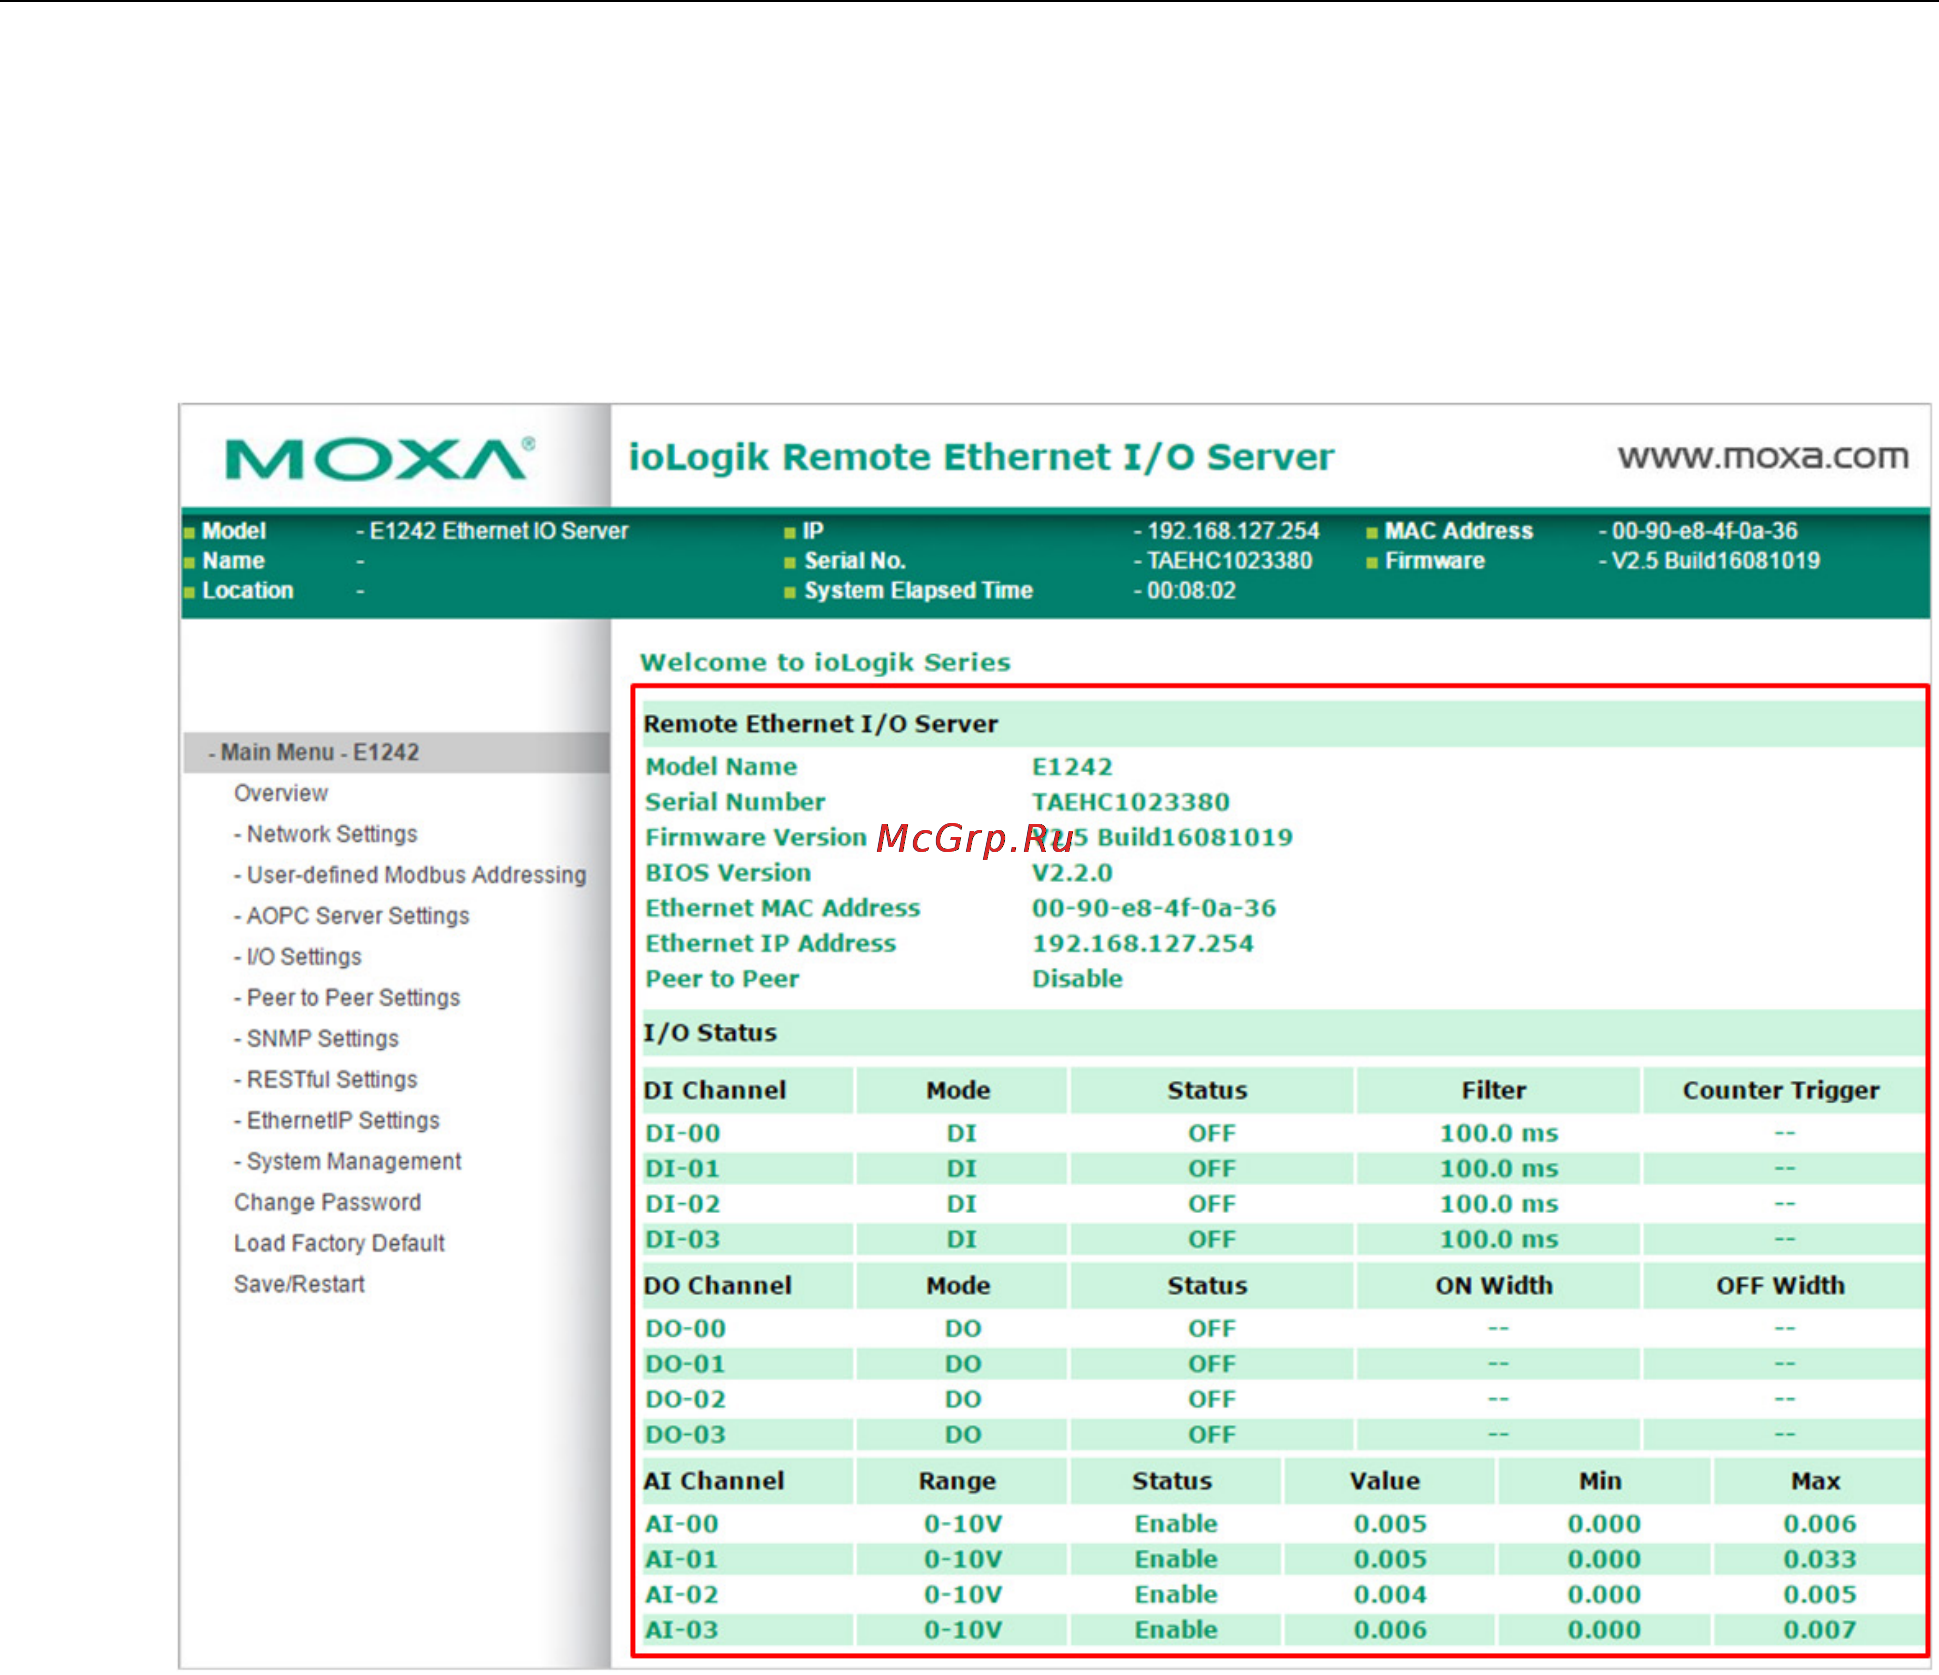Click Welcome to ioLogik Series heading
Image resolution: width=1939 pixels, height=1675 pixels.
[x=825, y=662]
